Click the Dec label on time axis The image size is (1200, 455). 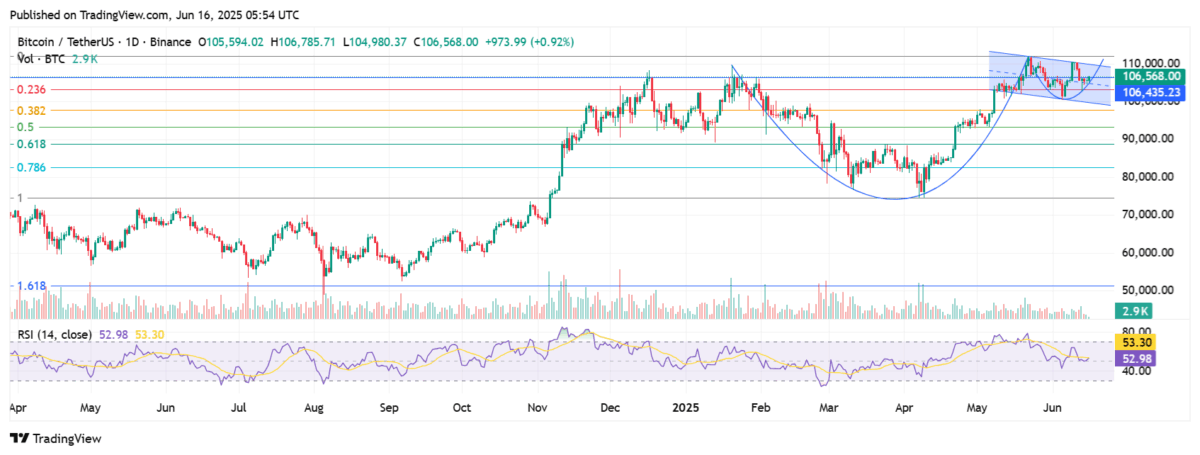tap(611, 408)
